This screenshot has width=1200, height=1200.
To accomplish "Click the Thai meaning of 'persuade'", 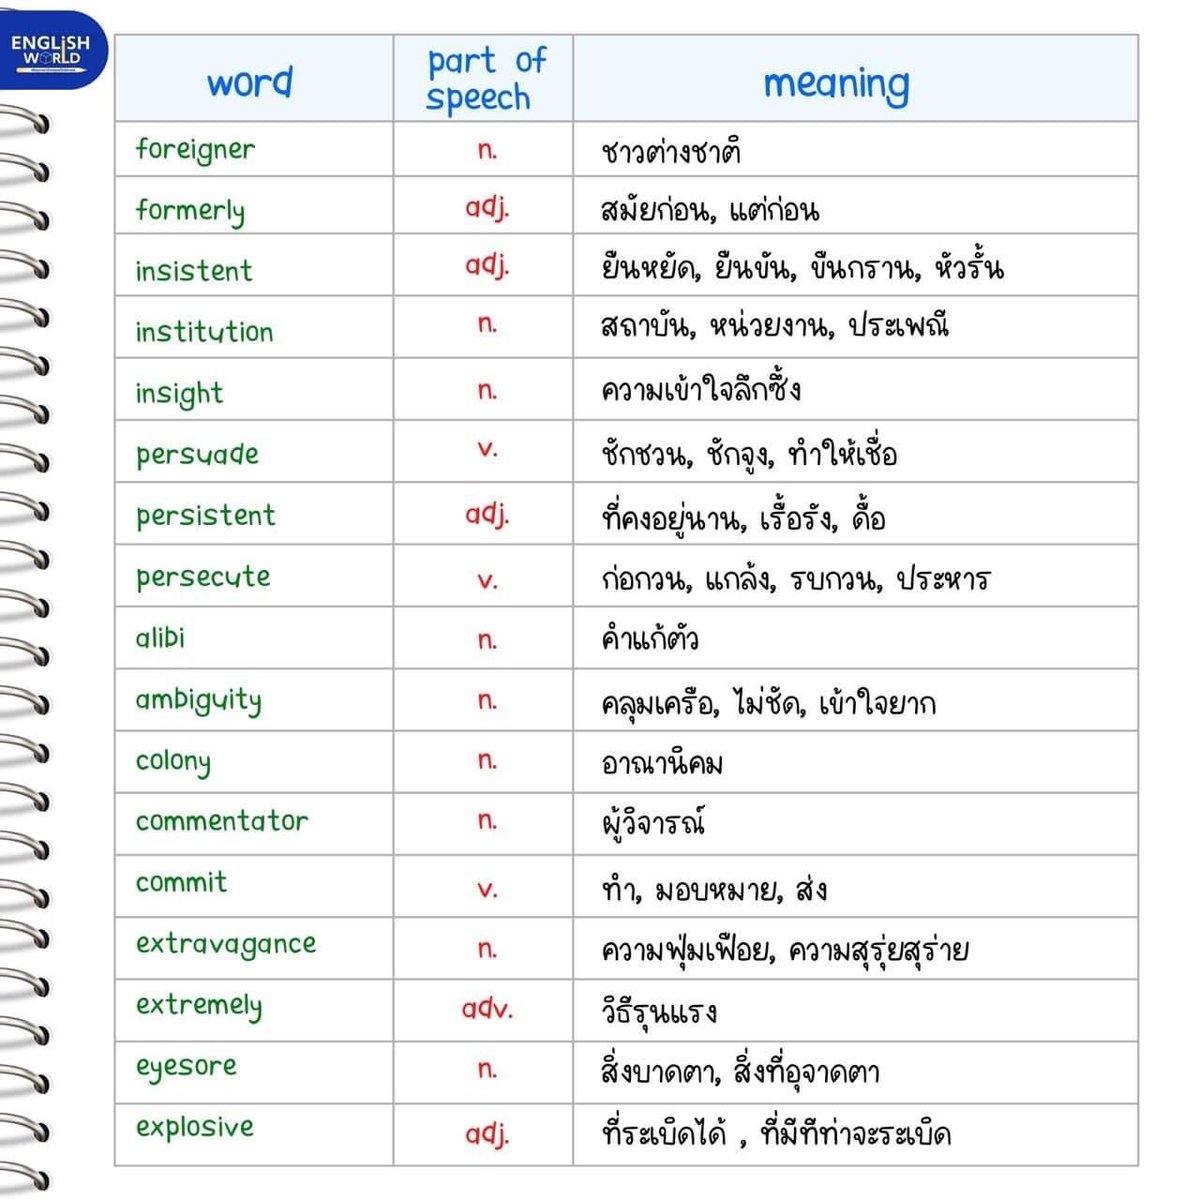I will [749, 453].
